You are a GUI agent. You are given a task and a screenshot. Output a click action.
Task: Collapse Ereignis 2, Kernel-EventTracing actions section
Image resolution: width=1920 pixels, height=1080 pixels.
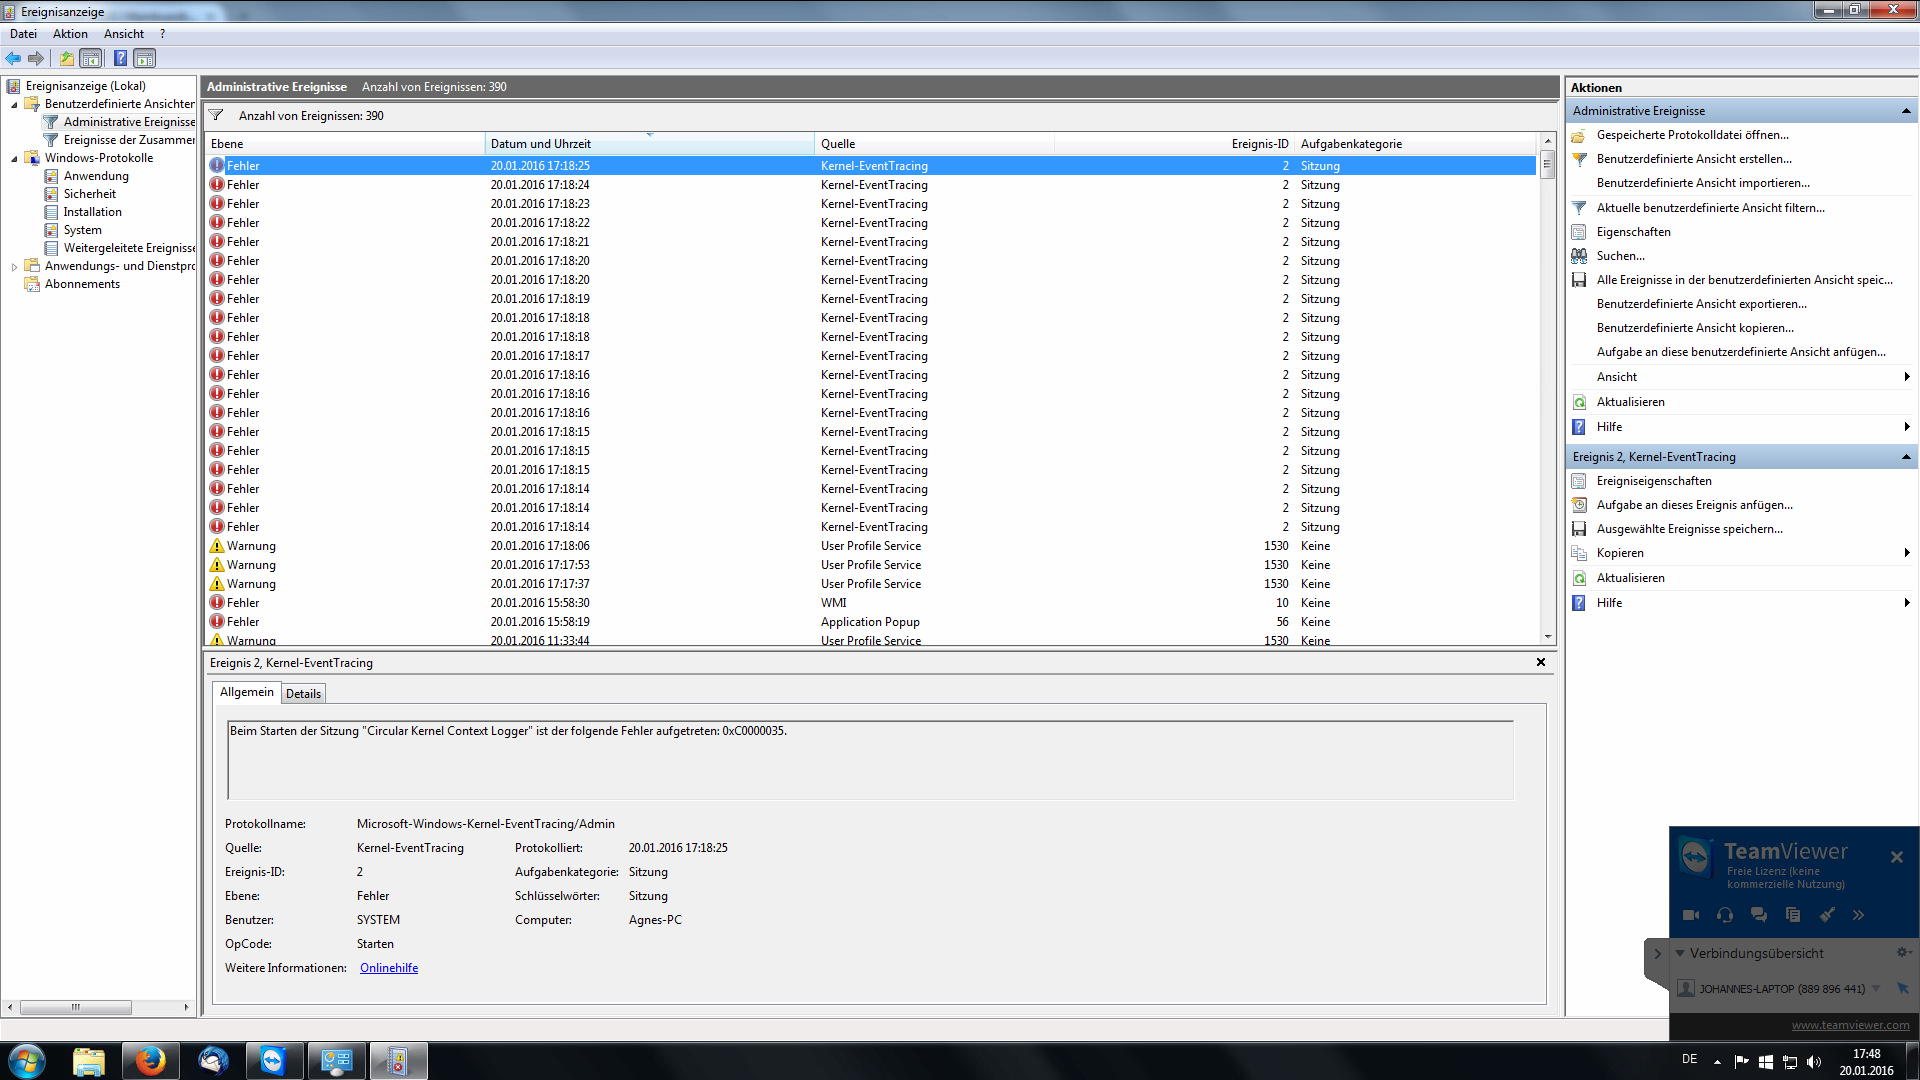click(x=1905, y=457)
